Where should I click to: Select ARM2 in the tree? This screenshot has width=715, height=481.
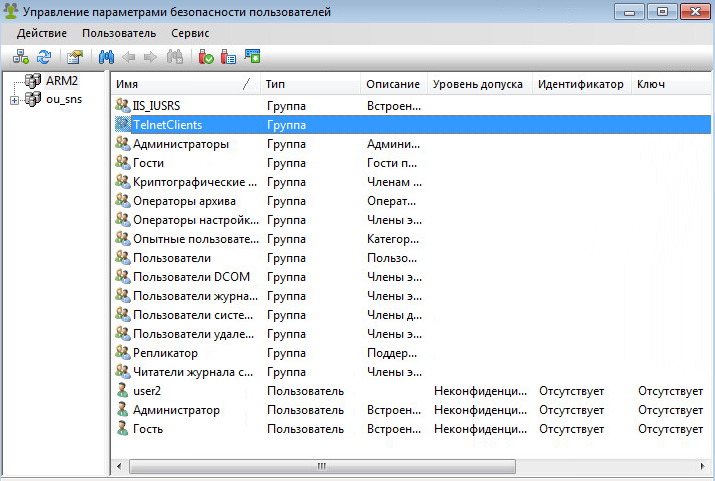pyautogui.click(x=62, y=81)
